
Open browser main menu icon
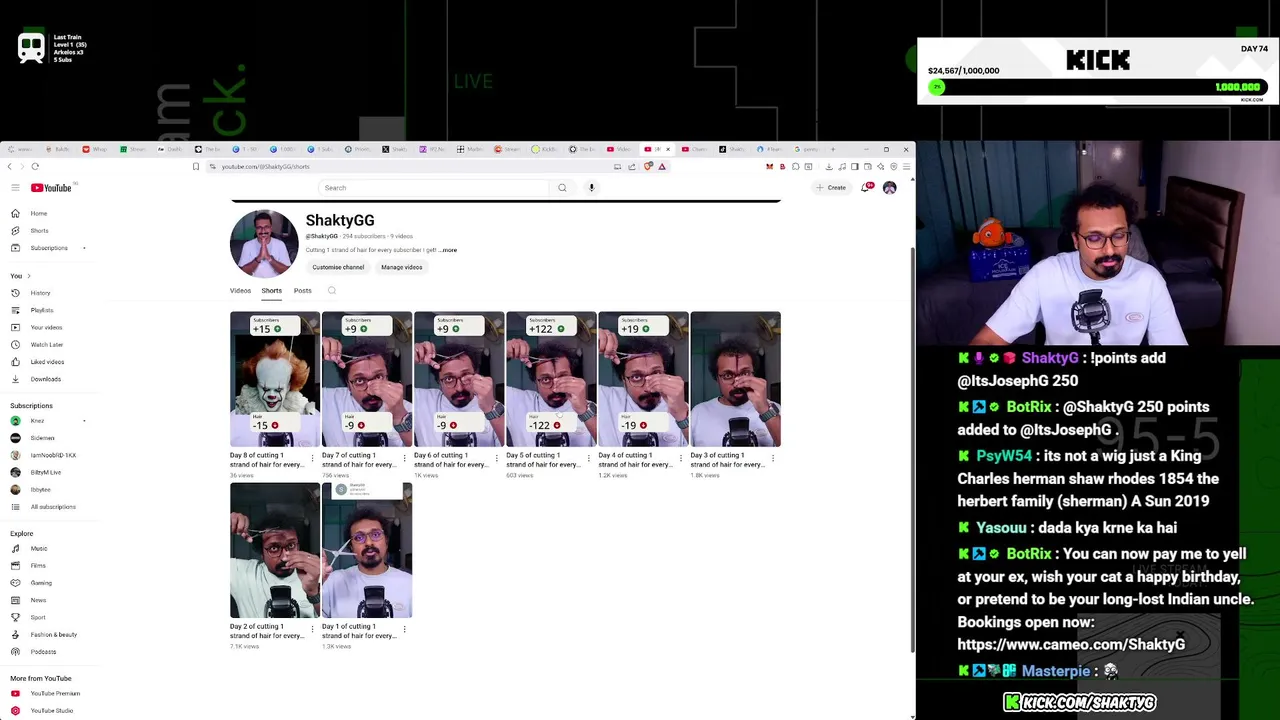[x=906, y=167]
